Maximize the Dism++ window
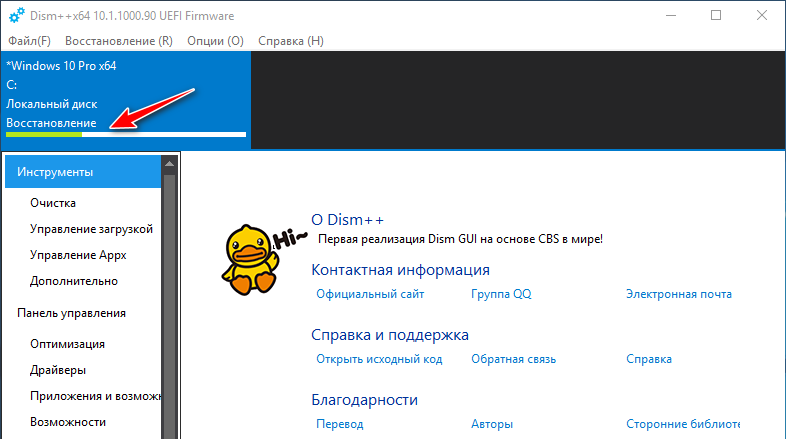Screen dimensions: 786x439 coord(716,16)
